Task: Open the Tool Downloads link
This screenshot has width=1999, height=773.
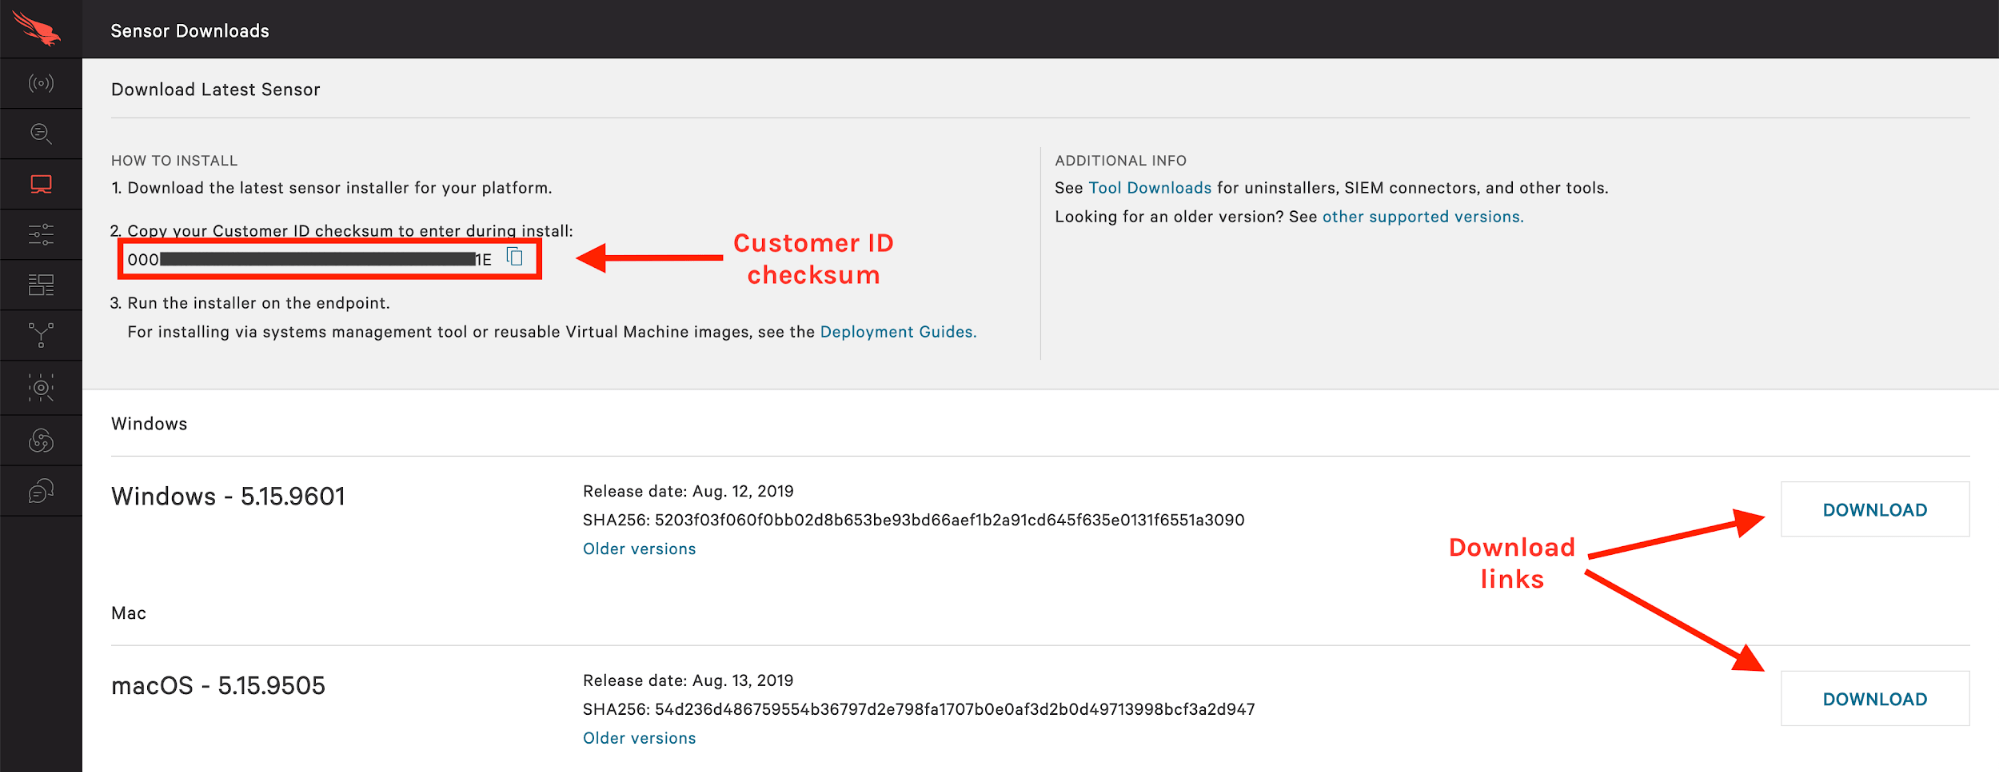Action: (1149, 188)
